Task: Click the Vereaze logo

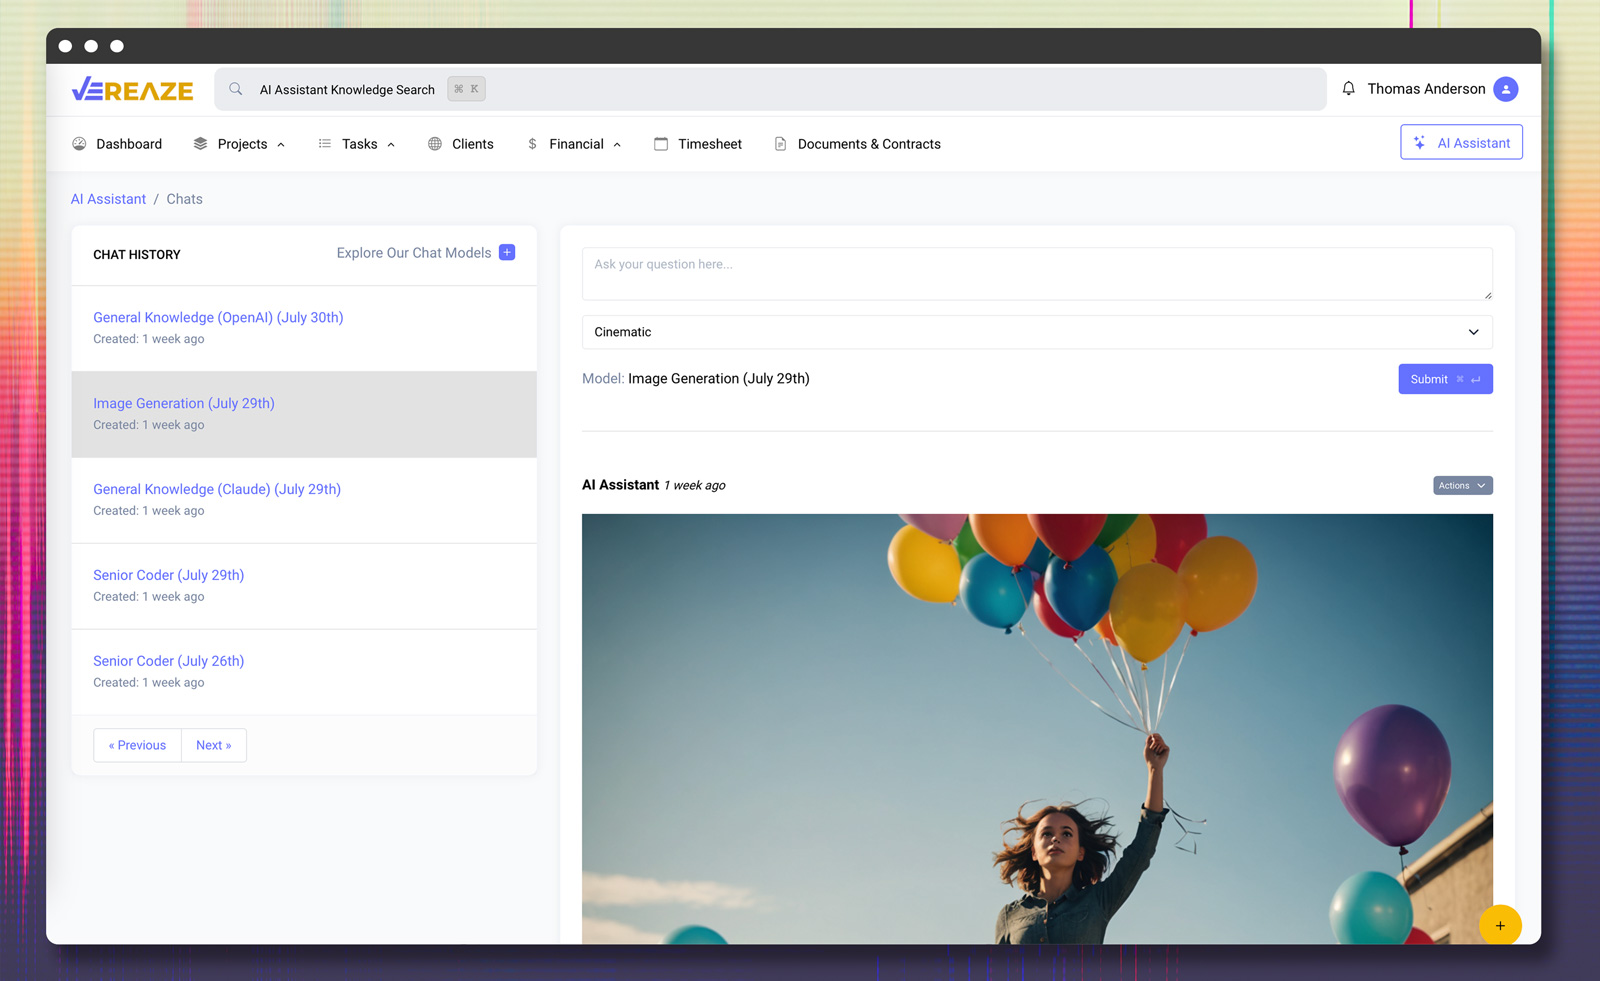Action: tap(133, 90)
